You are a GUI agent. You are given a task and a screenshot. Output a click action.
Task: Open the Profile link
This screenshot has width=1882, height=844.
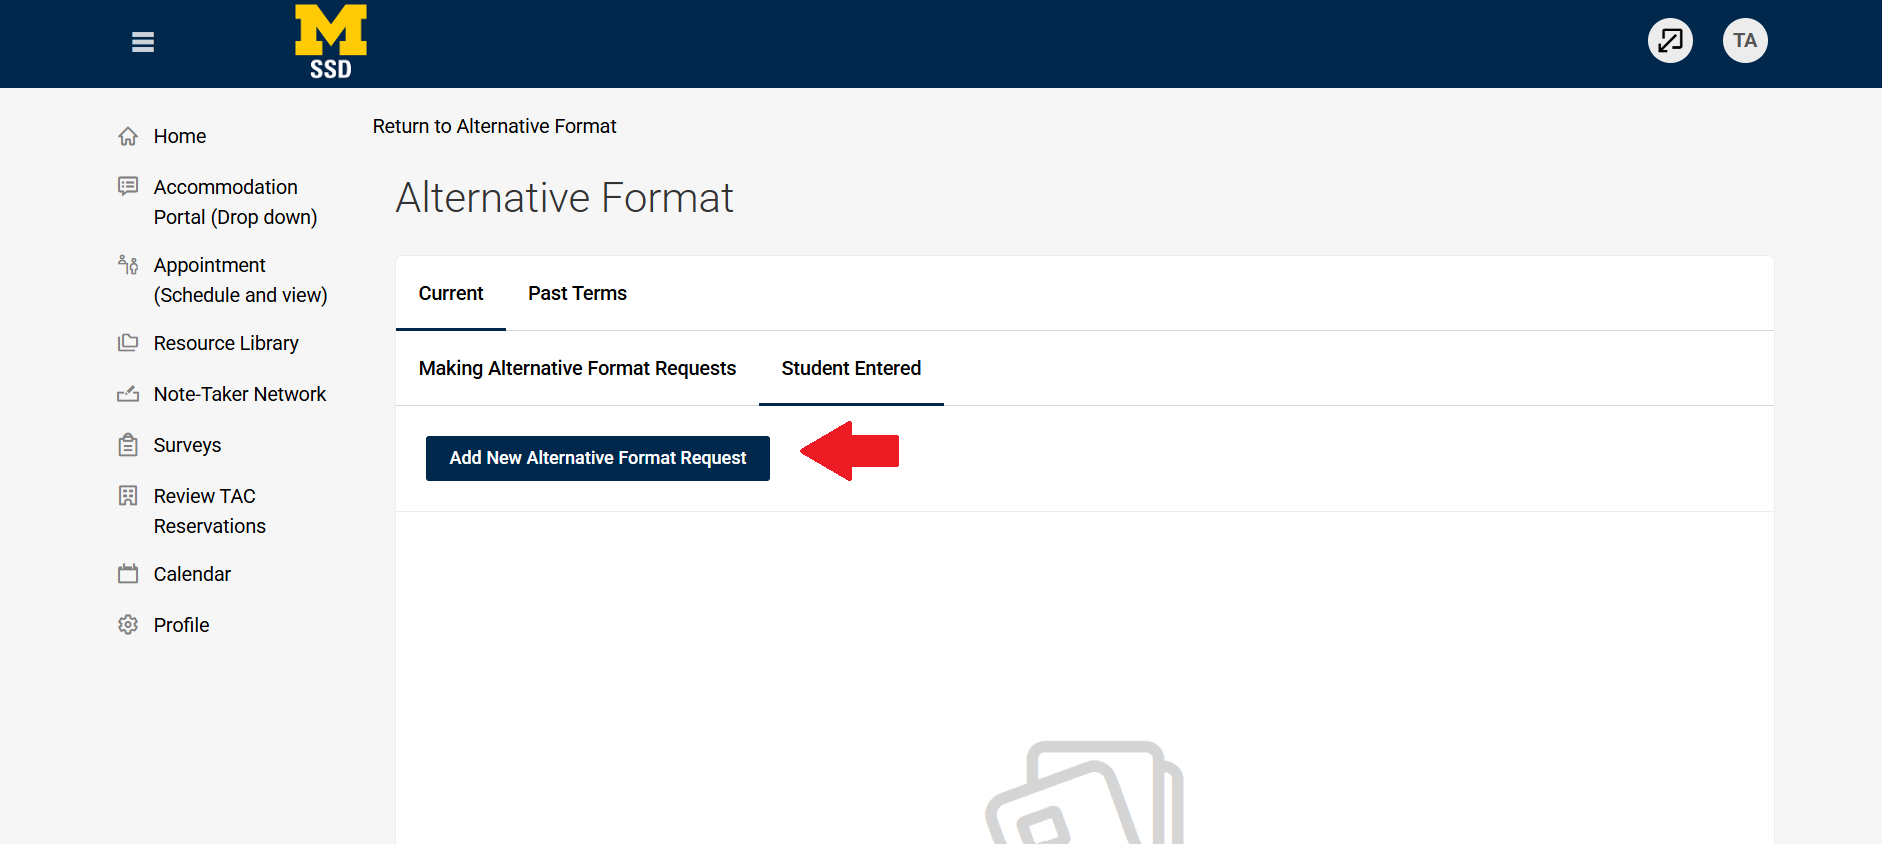181,625
